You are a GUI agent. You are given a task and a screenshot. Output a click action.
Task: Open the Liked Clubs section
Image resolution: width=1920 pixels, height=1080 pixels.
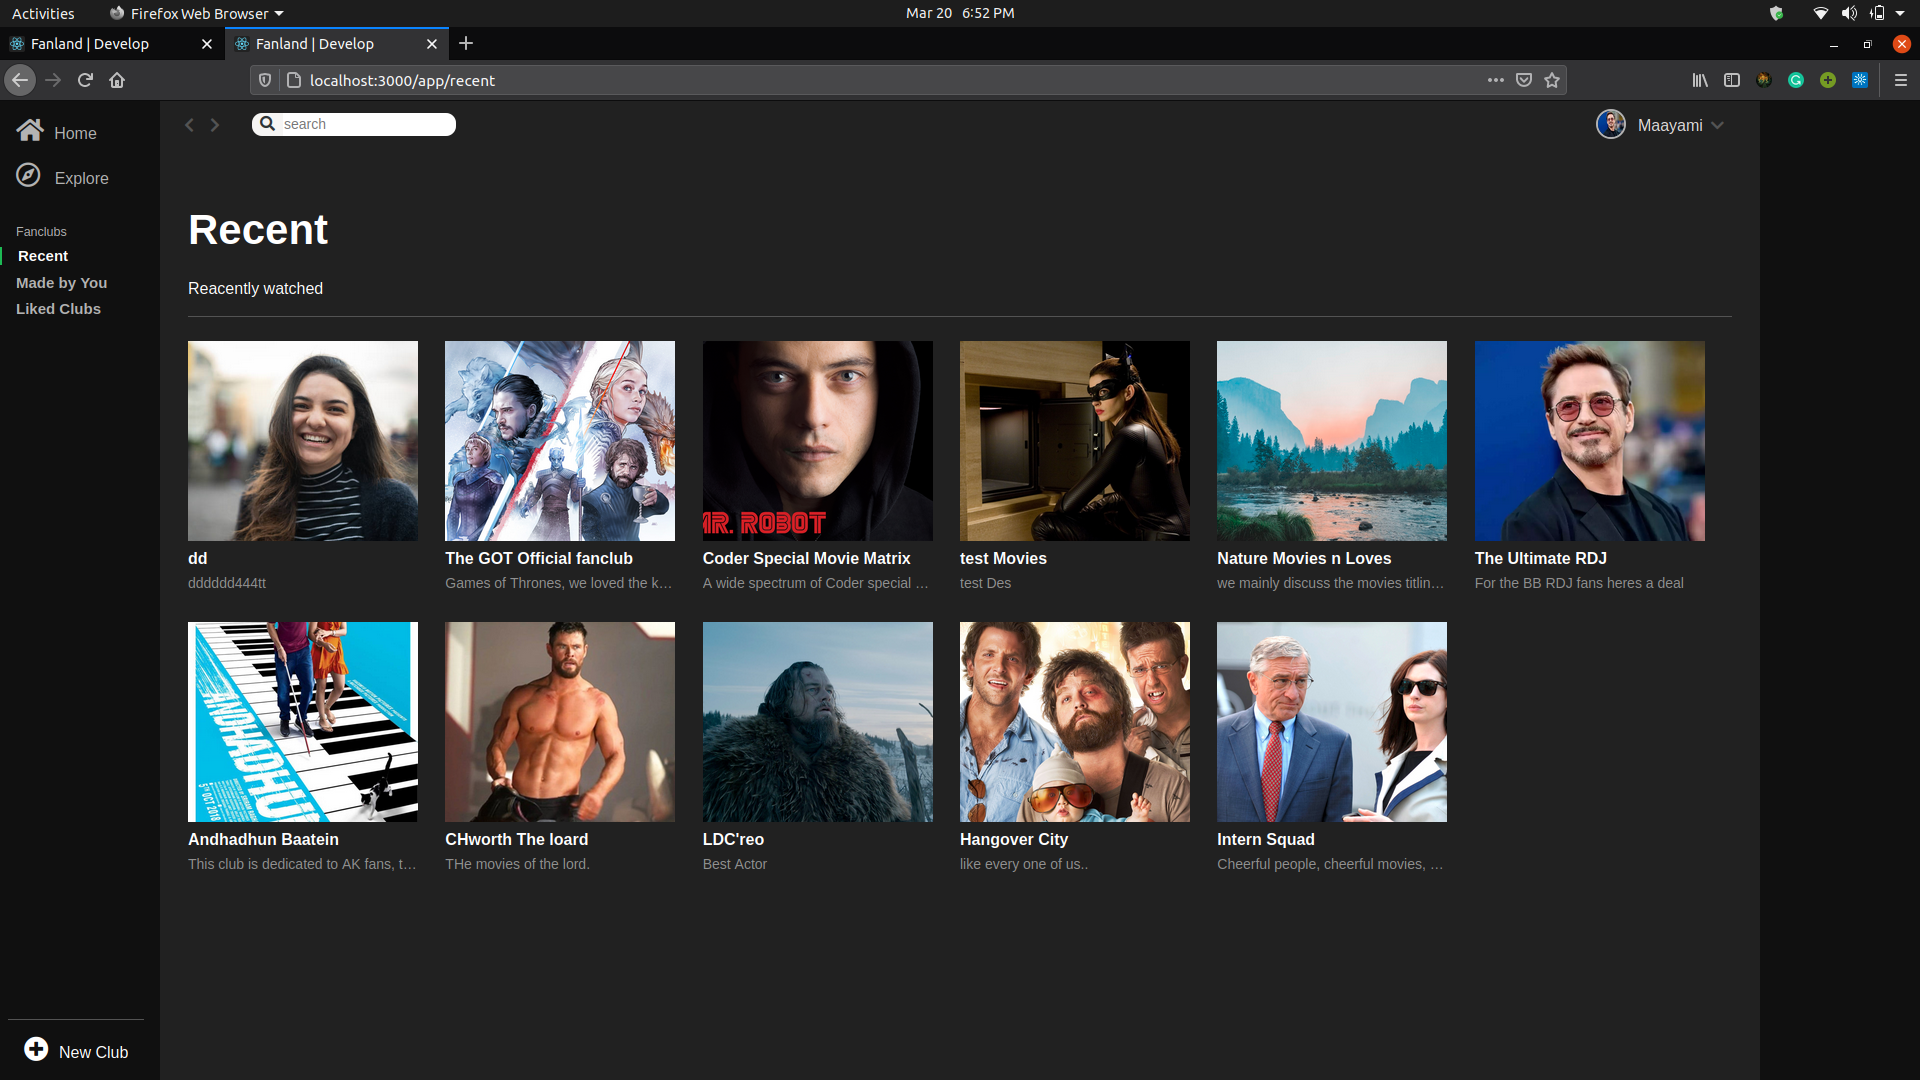click(58, 308)
